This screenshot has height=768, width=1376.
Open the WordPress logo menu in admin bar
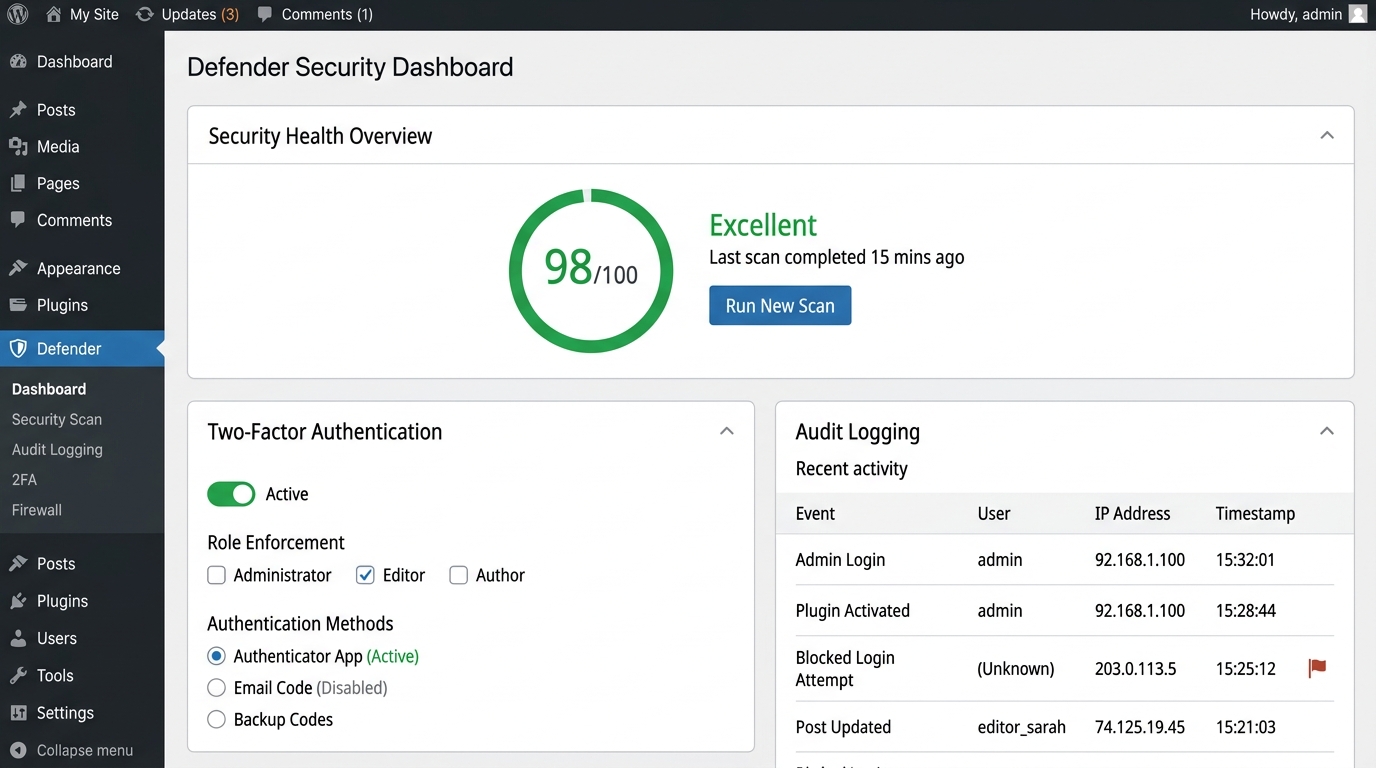tap(17, 15)
